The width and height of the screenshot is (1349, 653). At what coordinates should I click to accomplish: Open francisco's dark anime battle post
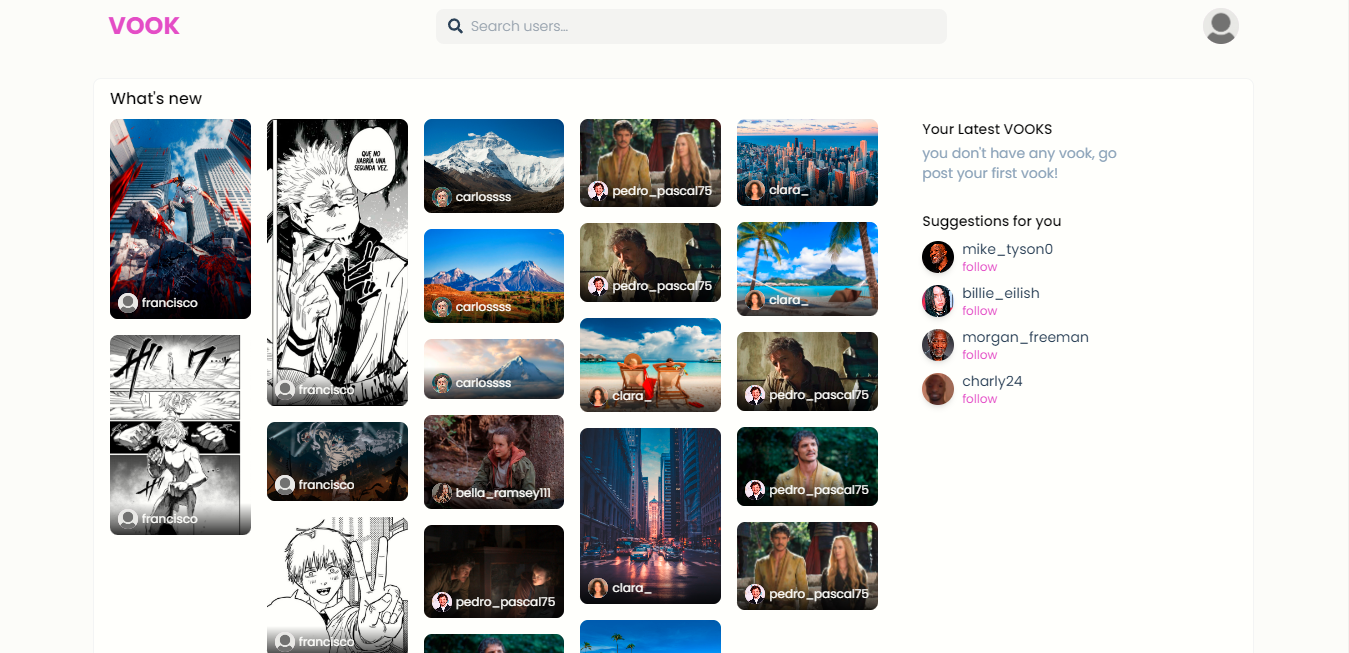point(337,461)
